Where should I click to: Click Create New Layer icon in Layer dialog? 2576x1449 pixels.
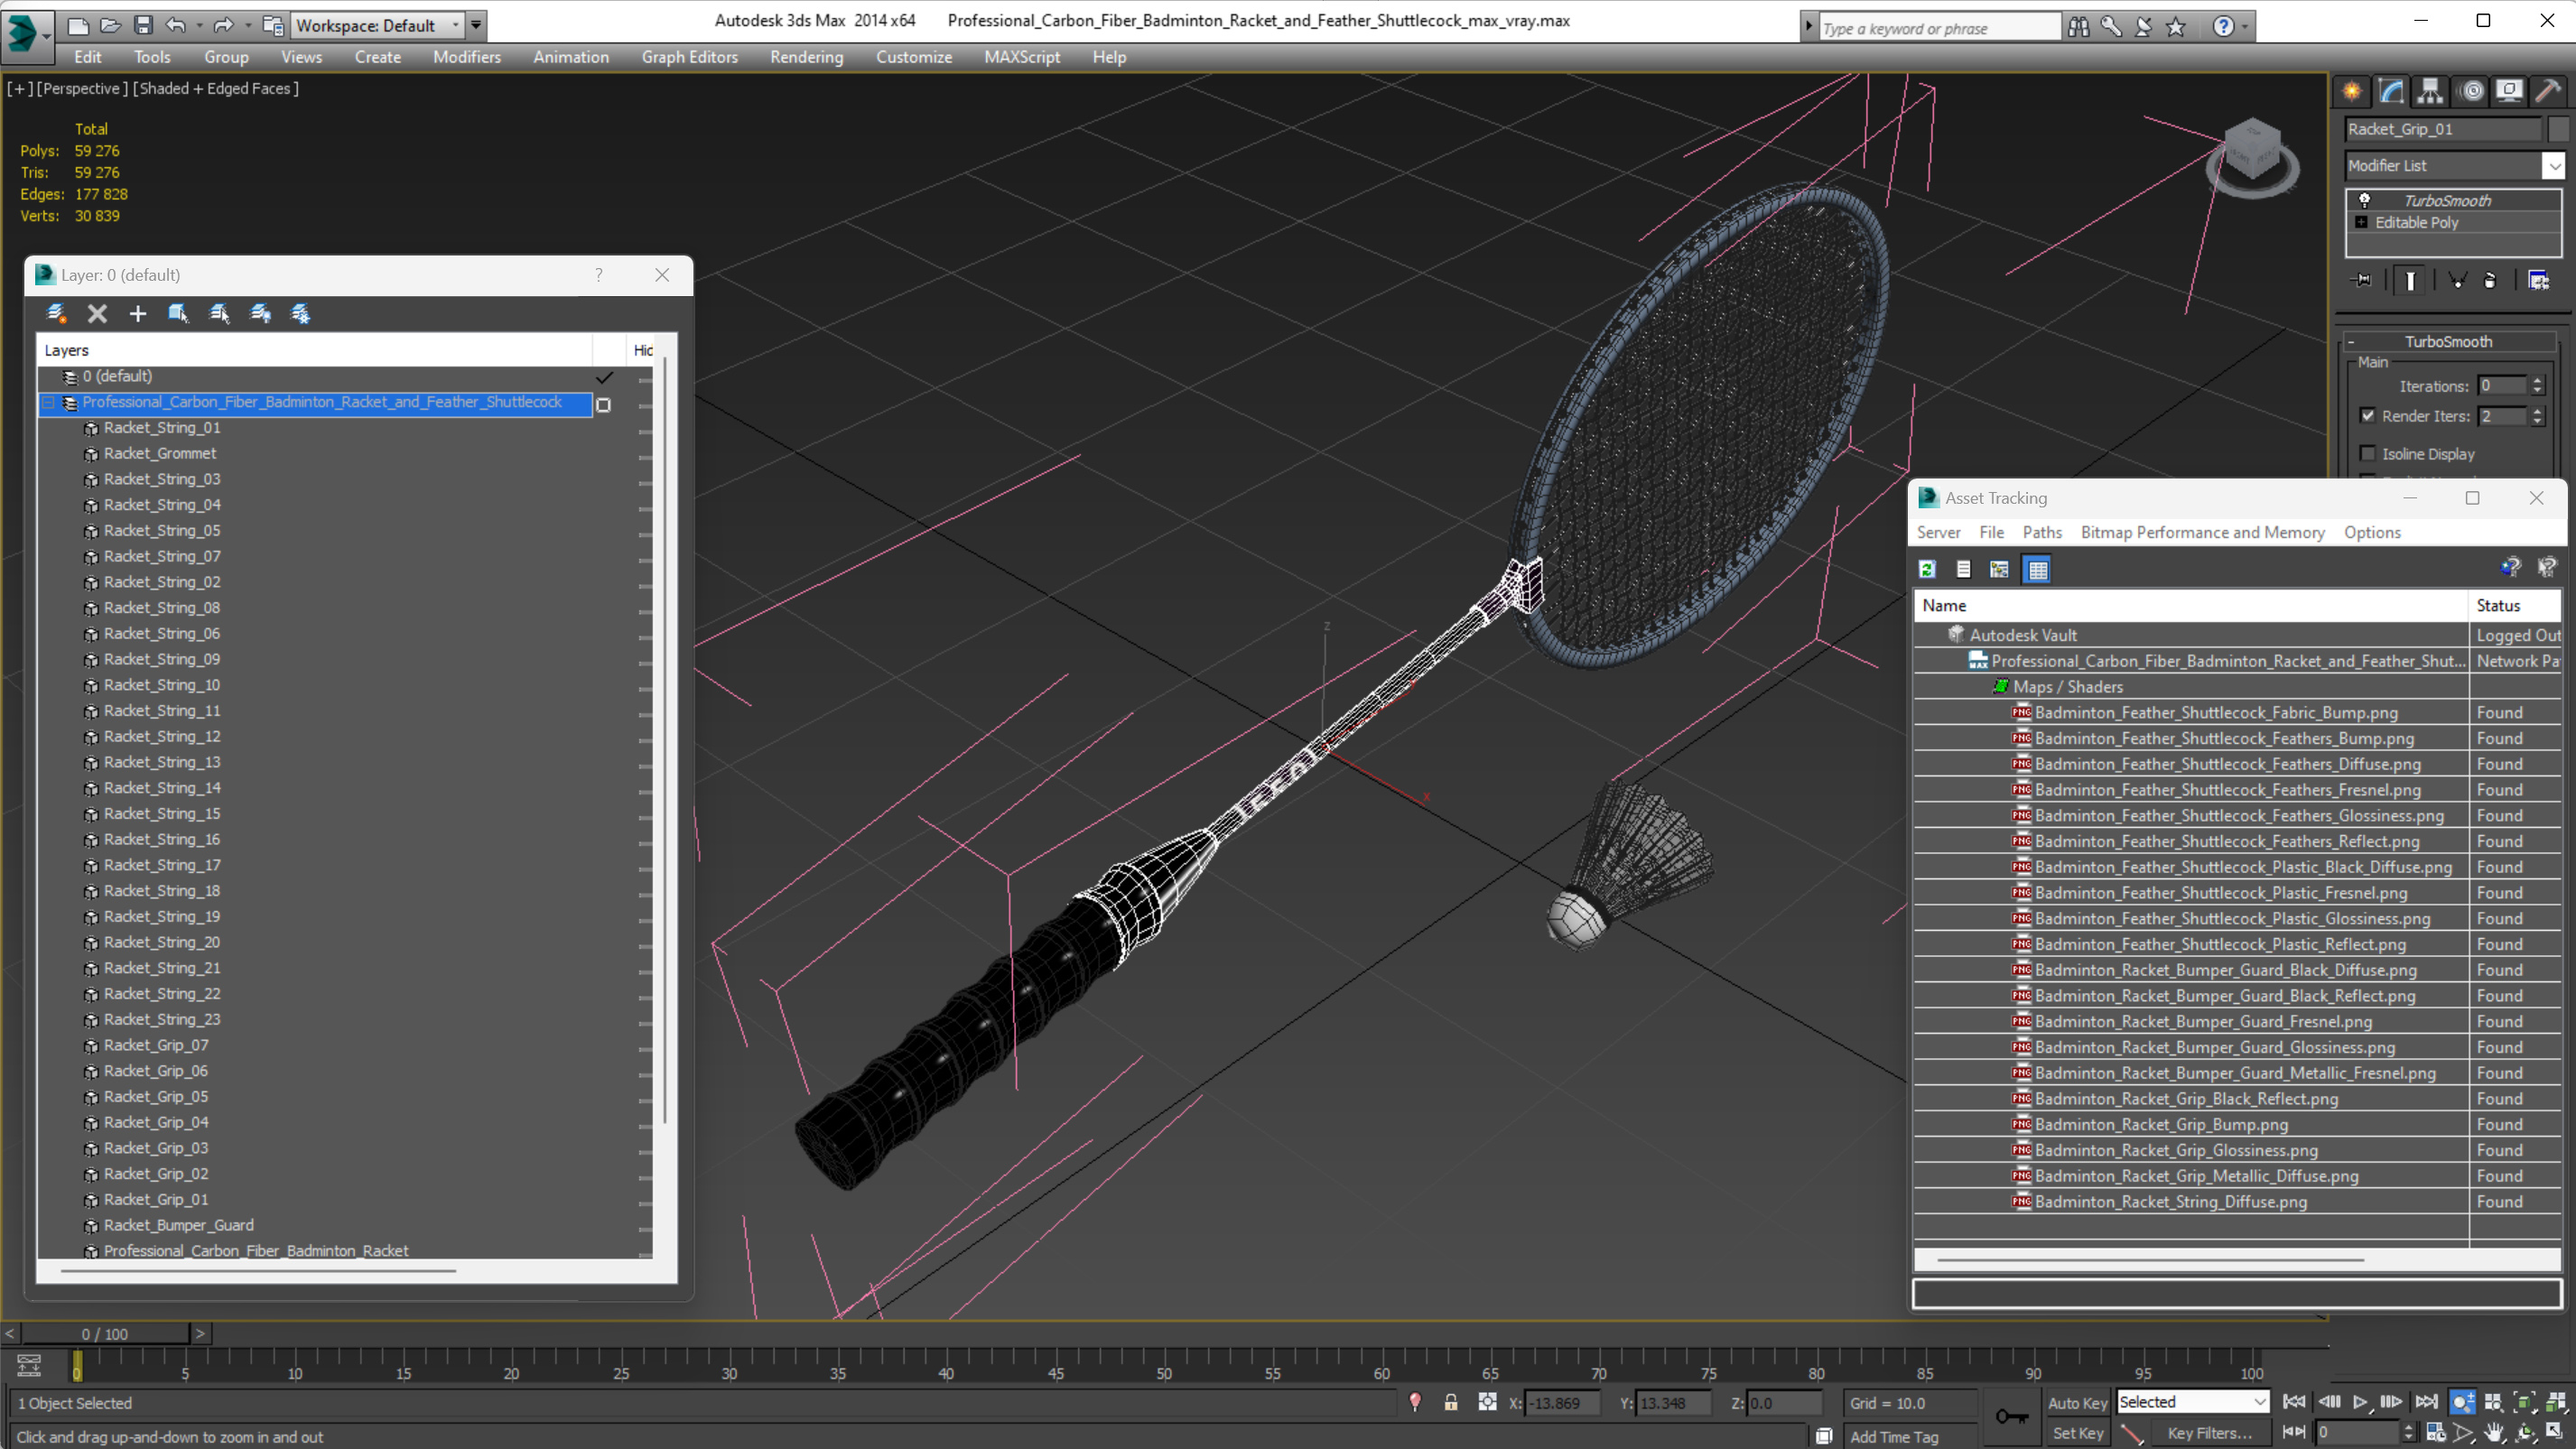[56, 314]
